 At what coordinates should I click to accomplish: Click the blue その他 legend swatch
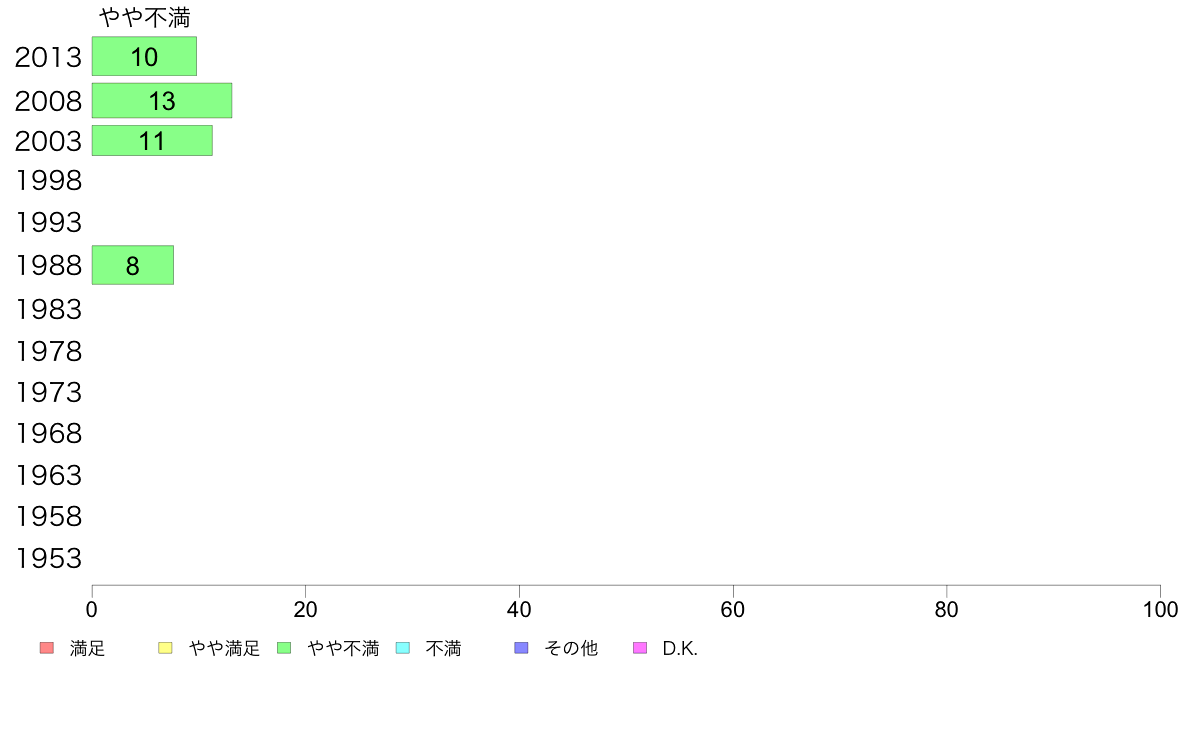pyautogui.click(x=521, y=648)
